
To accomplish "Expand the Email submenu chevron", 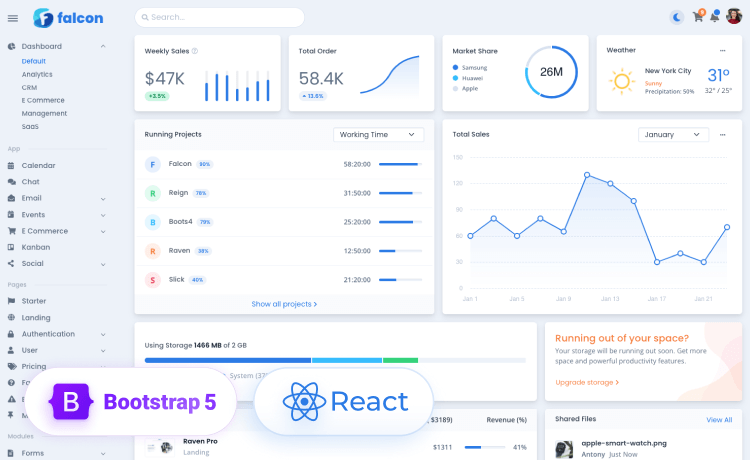I will (x=103, y=199).
